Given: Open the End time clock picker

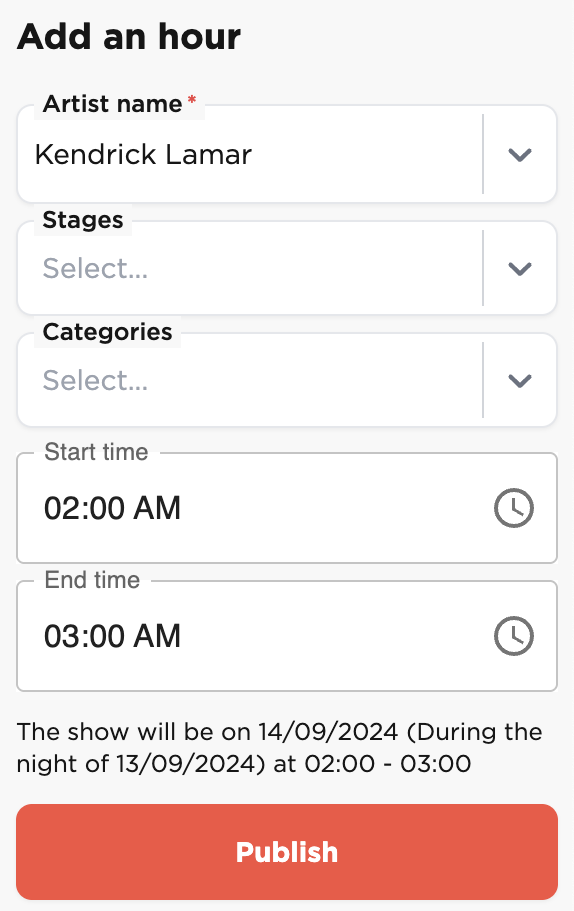Looking at the screenshot, I should tap(514, 636).
